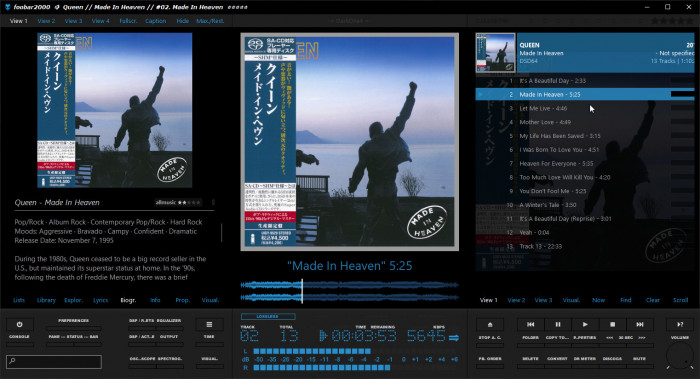This screenshot has height=379, width=700.
Task: Switch to View 4 in top menu
Action: (x=100, y=21)
